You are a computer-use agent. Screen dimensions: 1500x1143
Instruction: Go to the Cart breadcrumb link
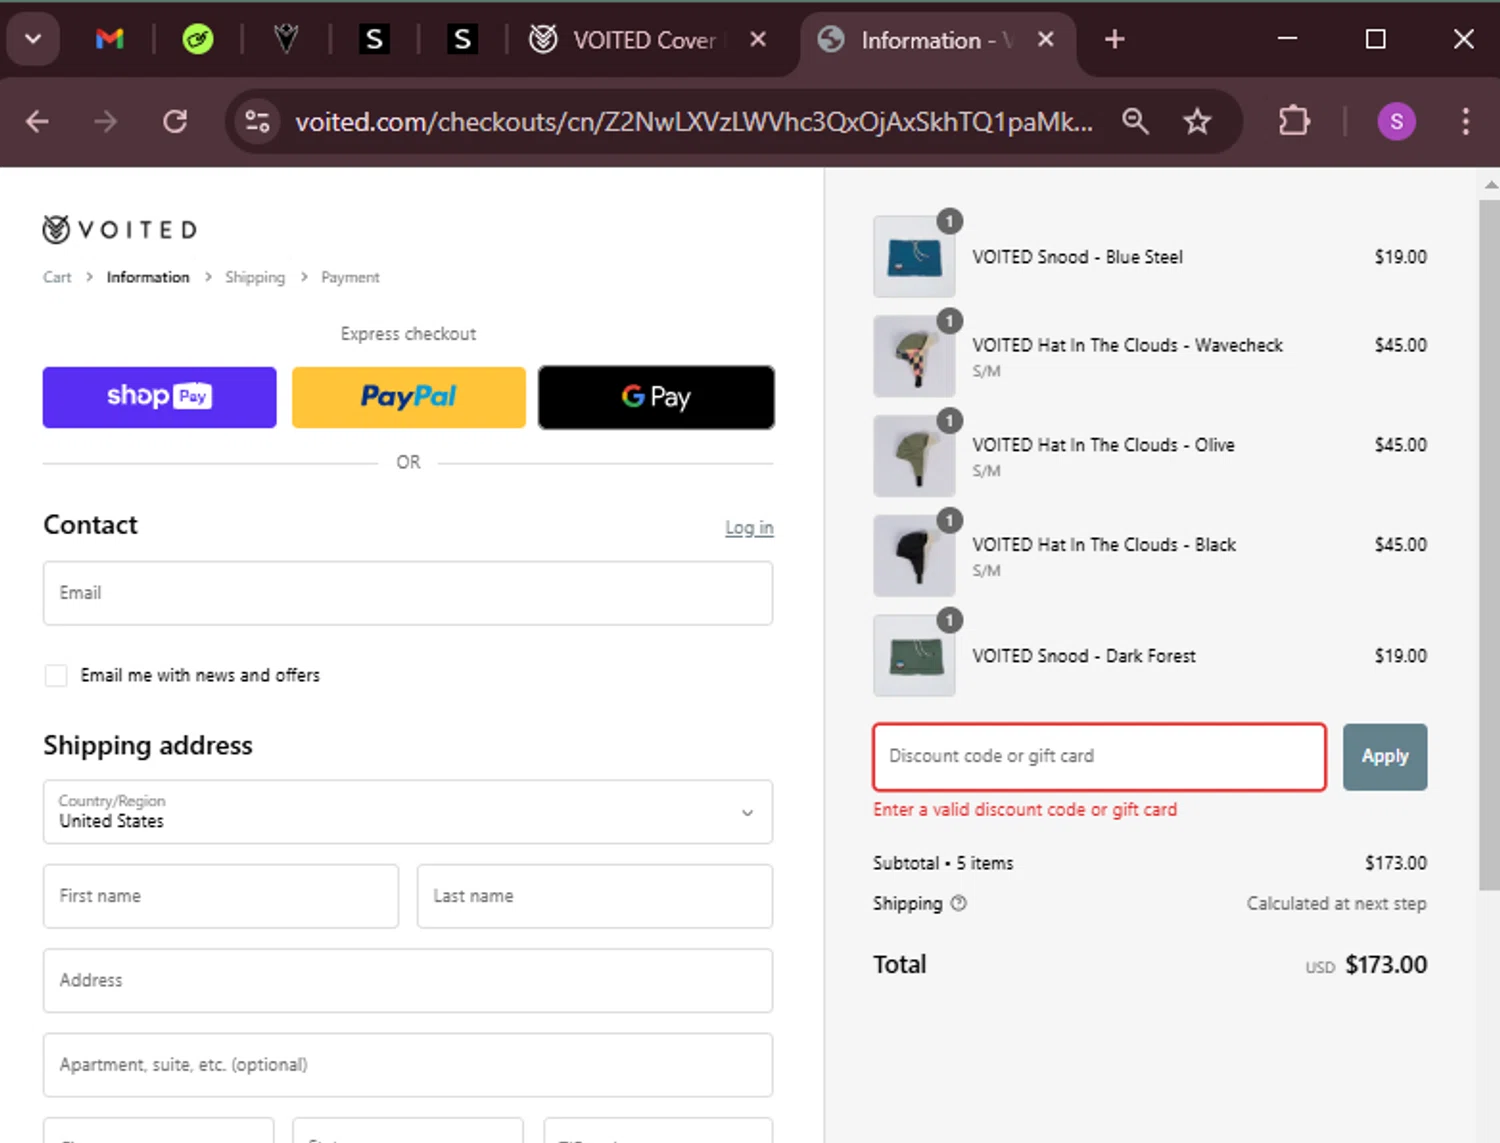point(57,277)
